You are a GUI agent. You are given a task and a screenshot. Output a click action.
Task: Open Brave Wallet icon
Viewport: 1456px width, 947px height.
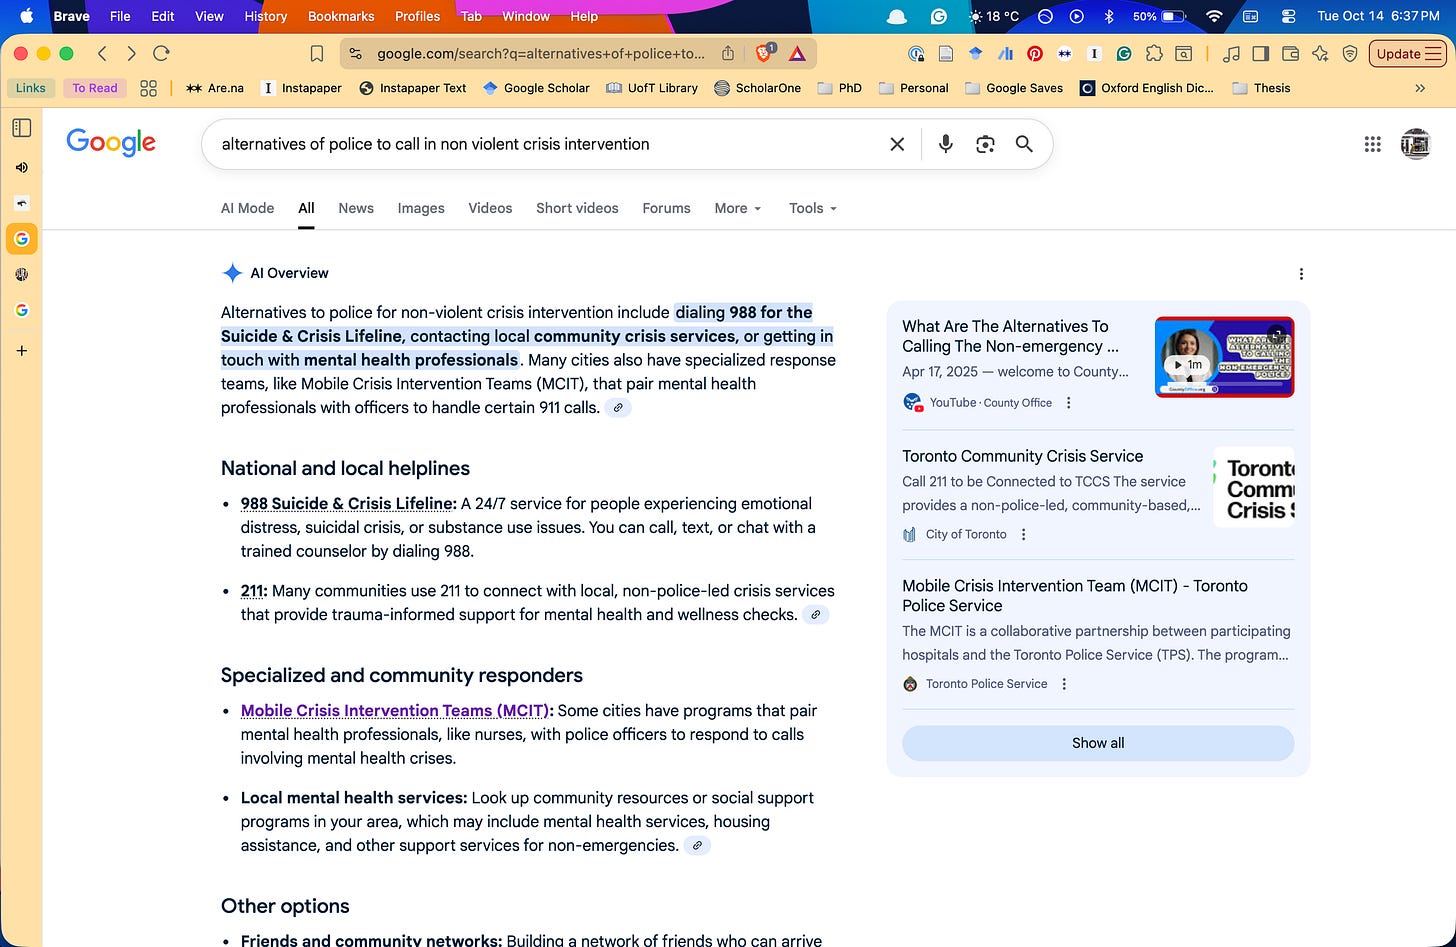[1291, 54]
